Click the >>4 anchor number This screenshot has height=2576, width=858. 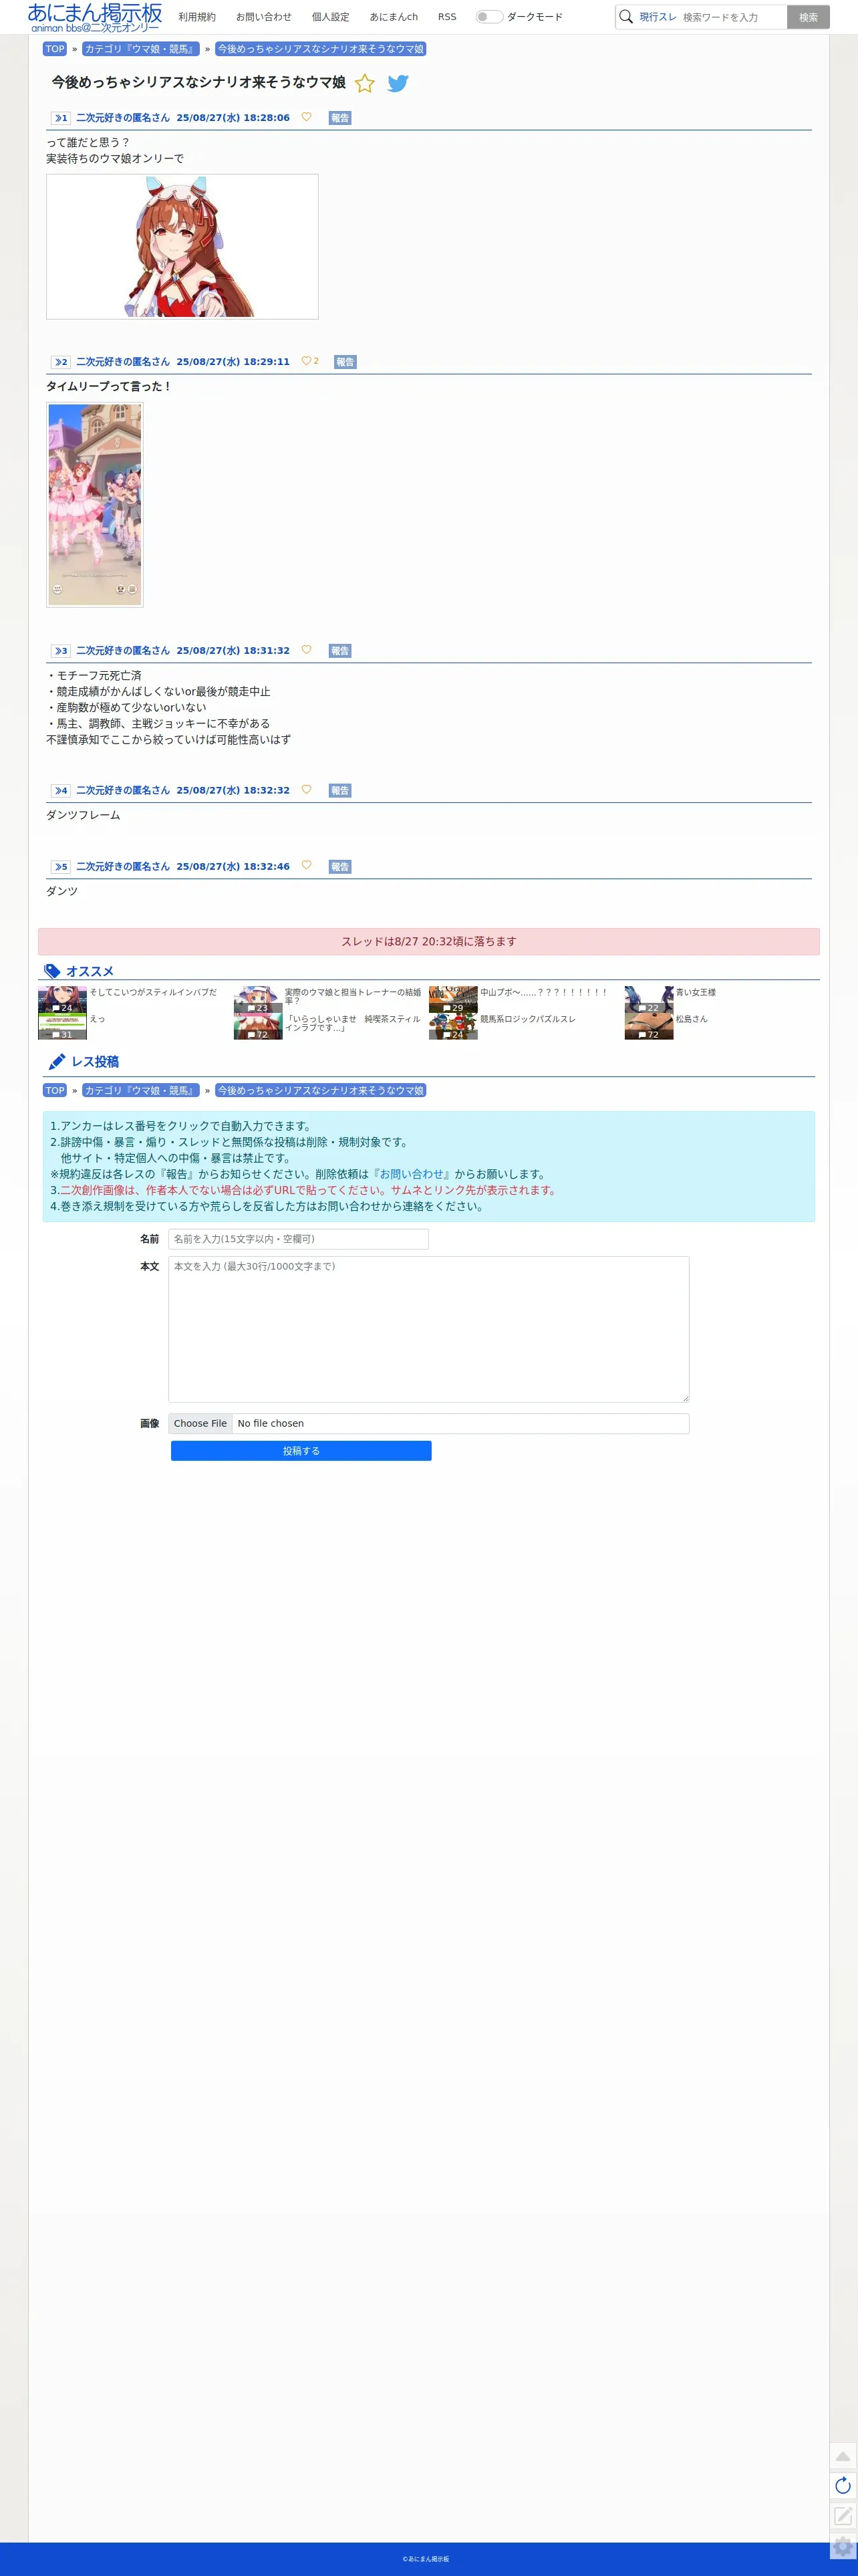[61, 791]
